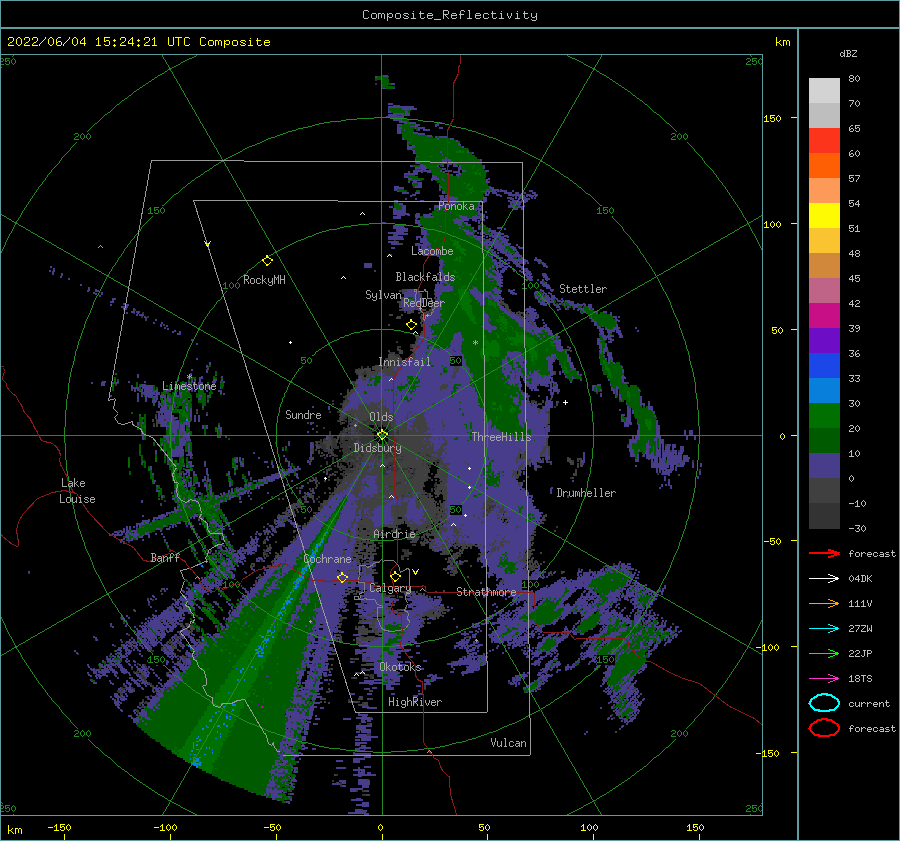This screenshot has height=841, width=900.
Task: Click the ThreeHills city label
Action: pyautogui.click(x=501, y=437)
